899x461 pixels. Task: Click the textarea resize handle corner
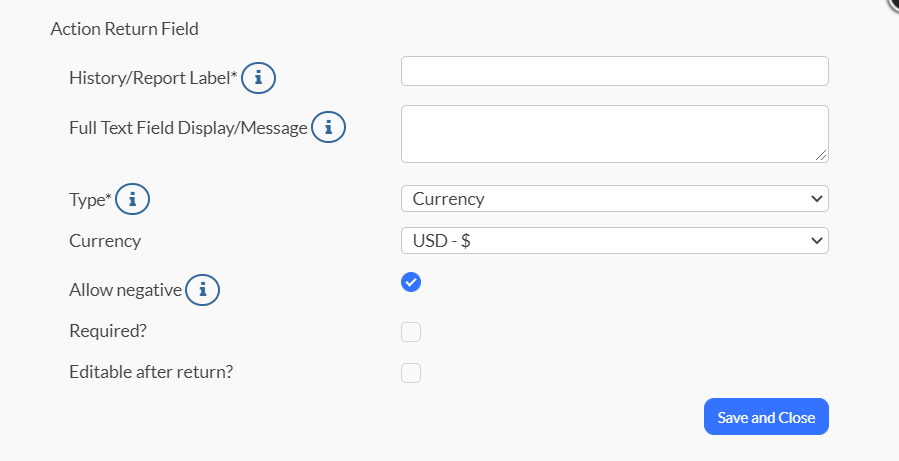tap(820, 155)
